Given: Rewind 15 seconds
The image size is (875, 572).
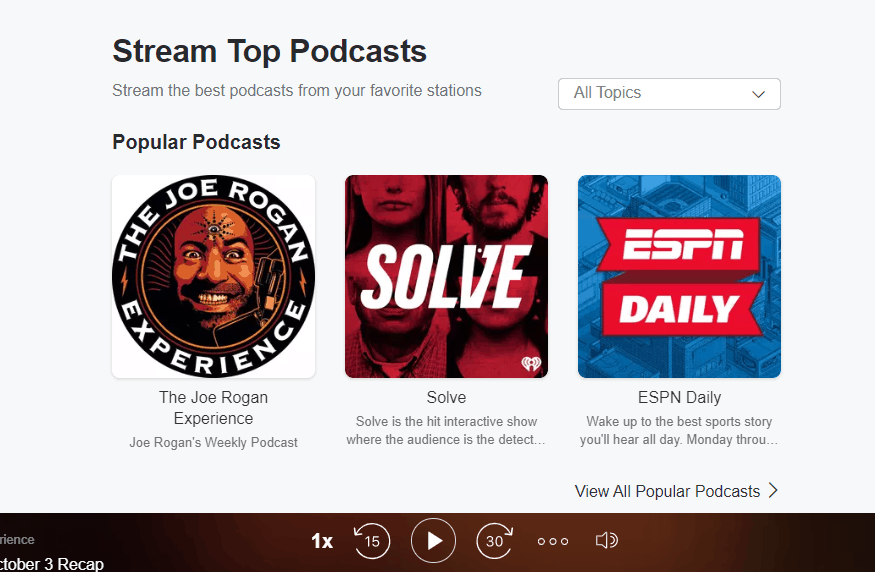Looking at the screenshot, I should pos(372,541).
